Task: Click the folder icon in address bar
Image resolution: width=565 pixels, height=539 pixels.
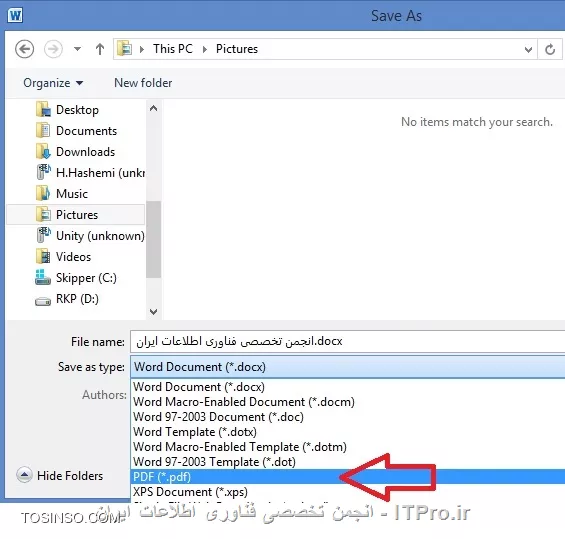Action: [125, 49]
